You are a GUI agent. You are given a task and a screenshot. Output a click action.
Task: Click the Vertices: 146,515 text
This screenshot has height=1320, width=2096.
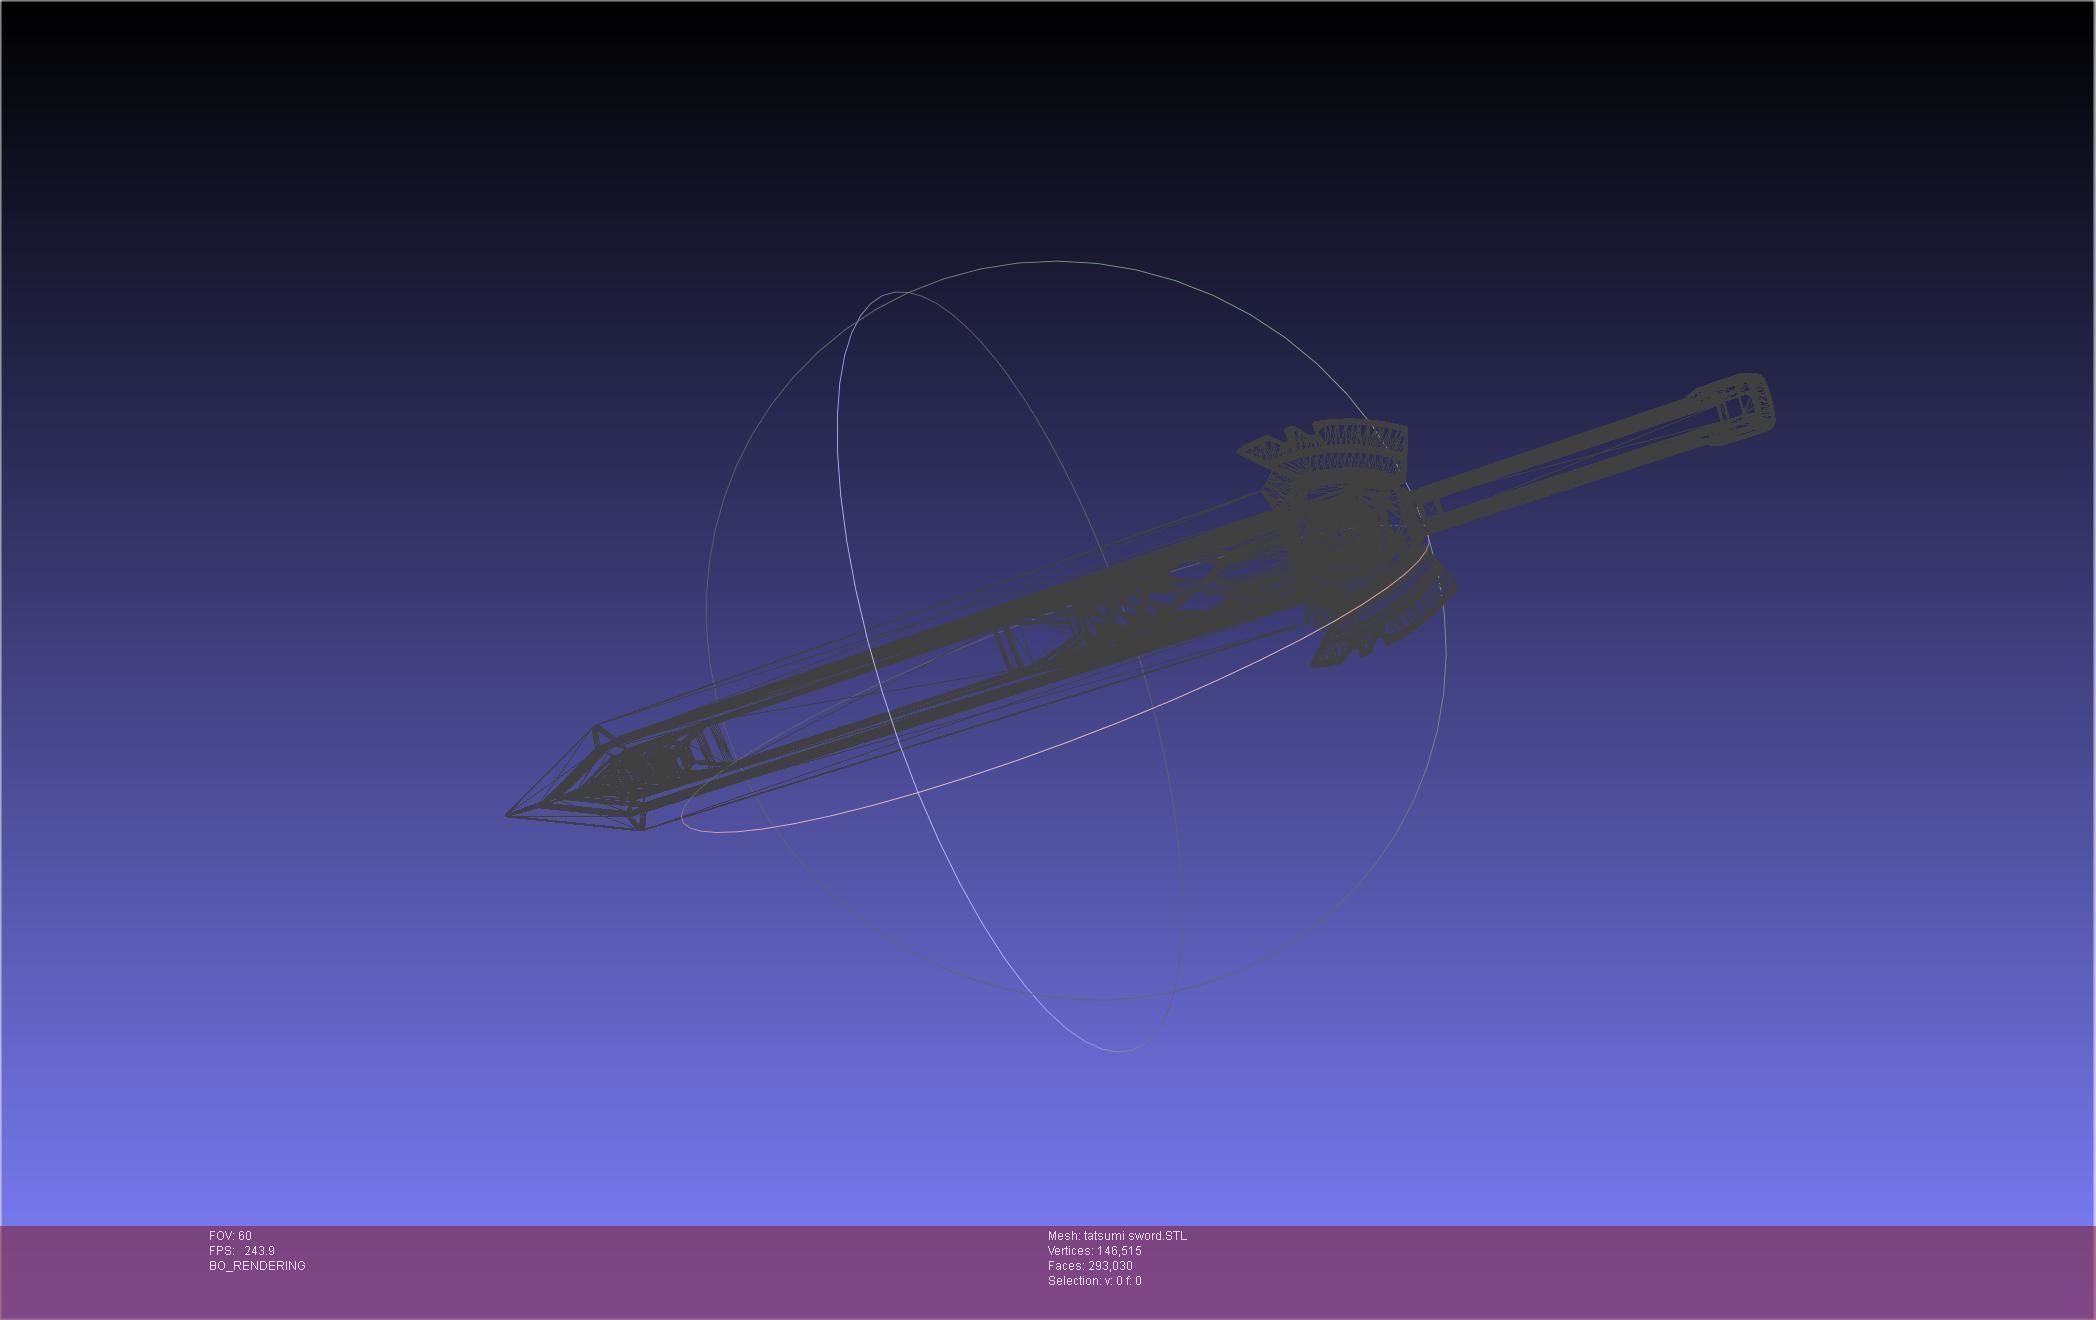pyautogui.click(x=1094, y=1251)
